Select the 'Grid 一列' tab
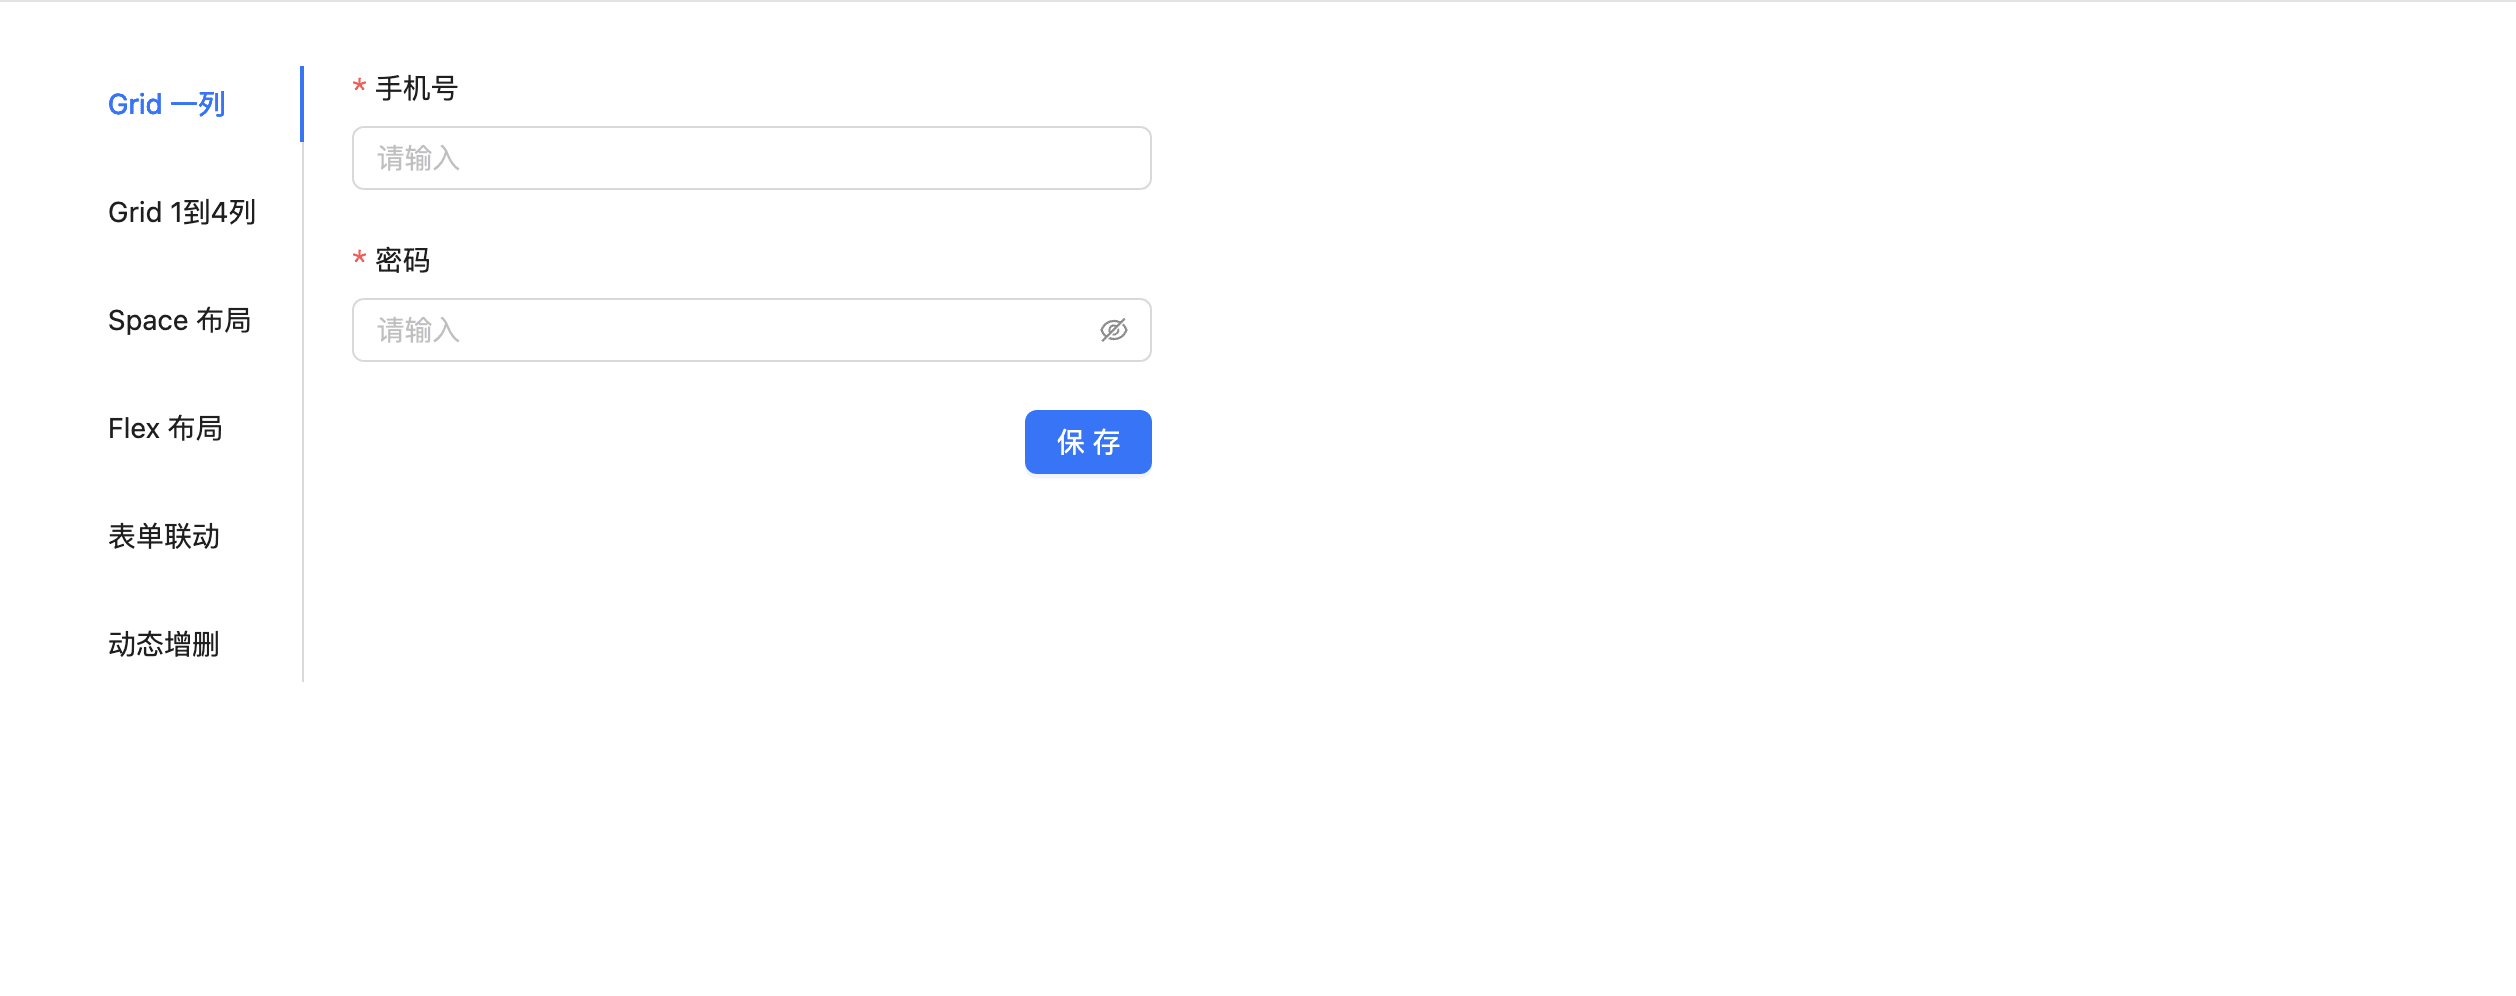The width and height of the screenshot is (2516, 996). 166,103
